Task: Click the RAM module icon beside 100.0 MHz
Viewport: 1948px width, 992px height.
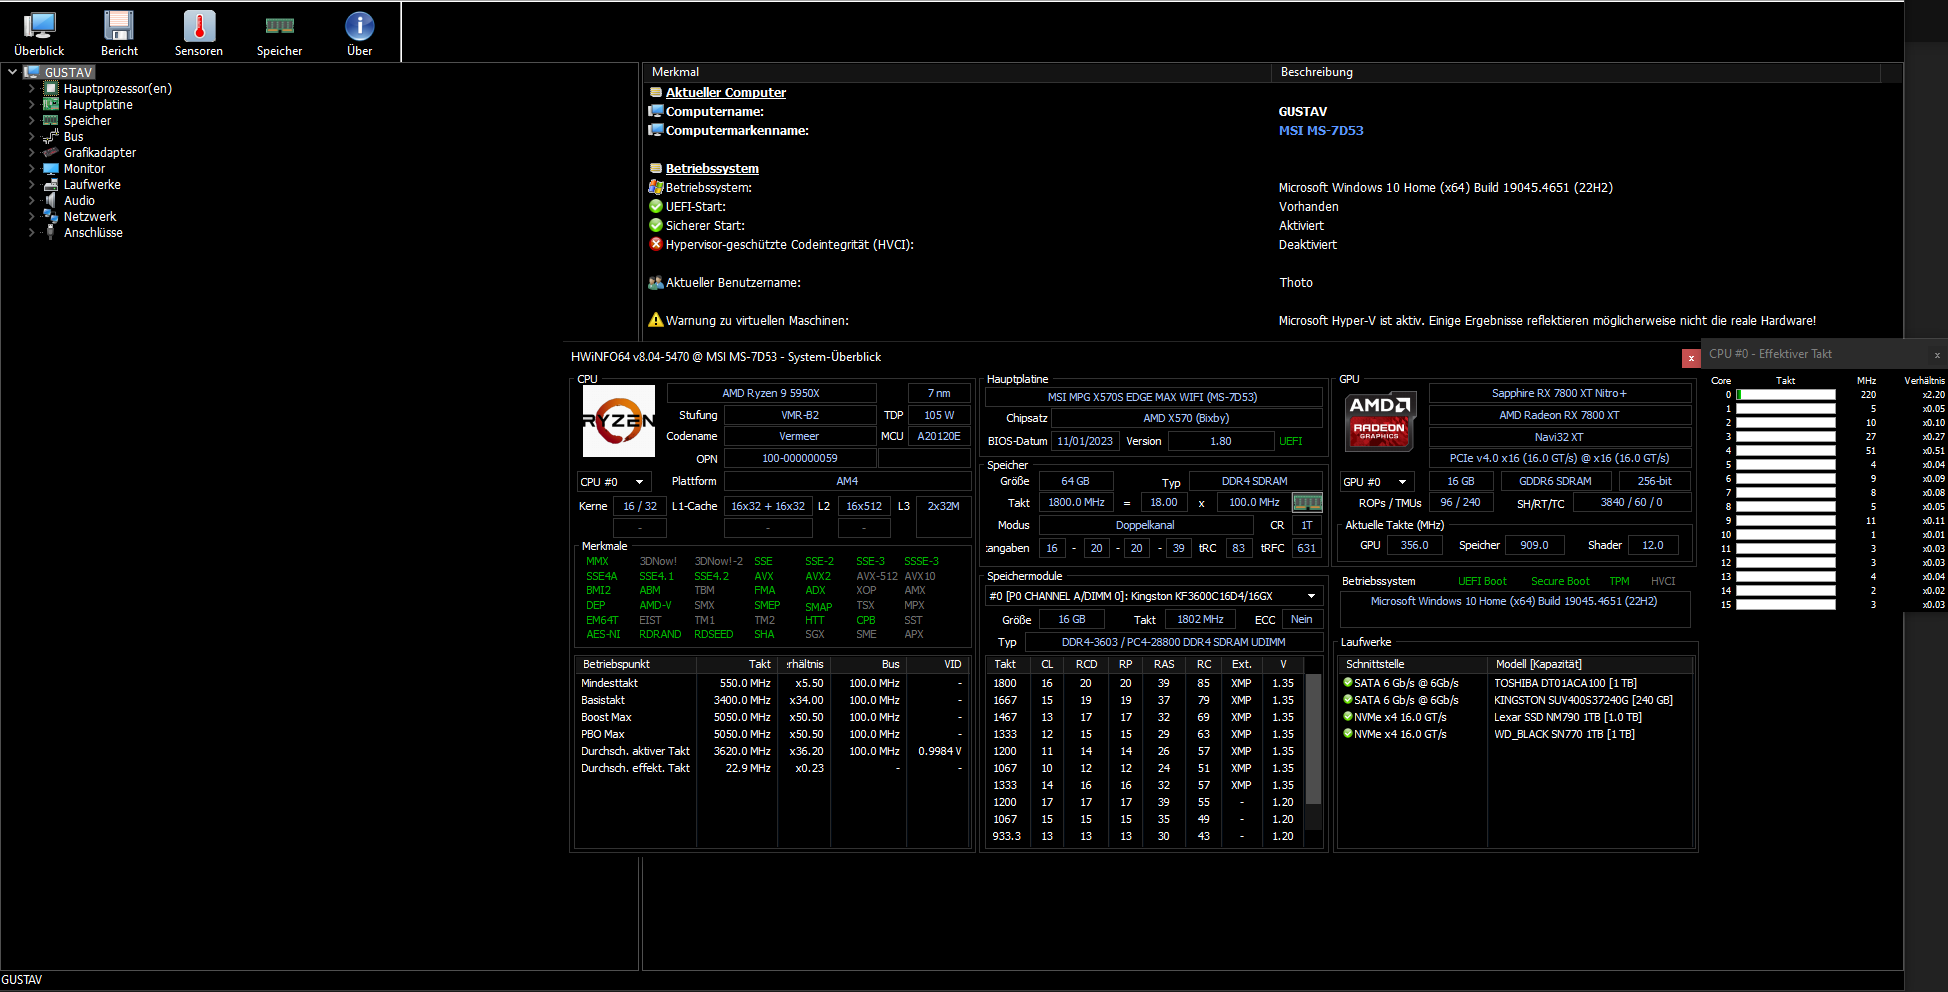Action: pos(1307,502)
